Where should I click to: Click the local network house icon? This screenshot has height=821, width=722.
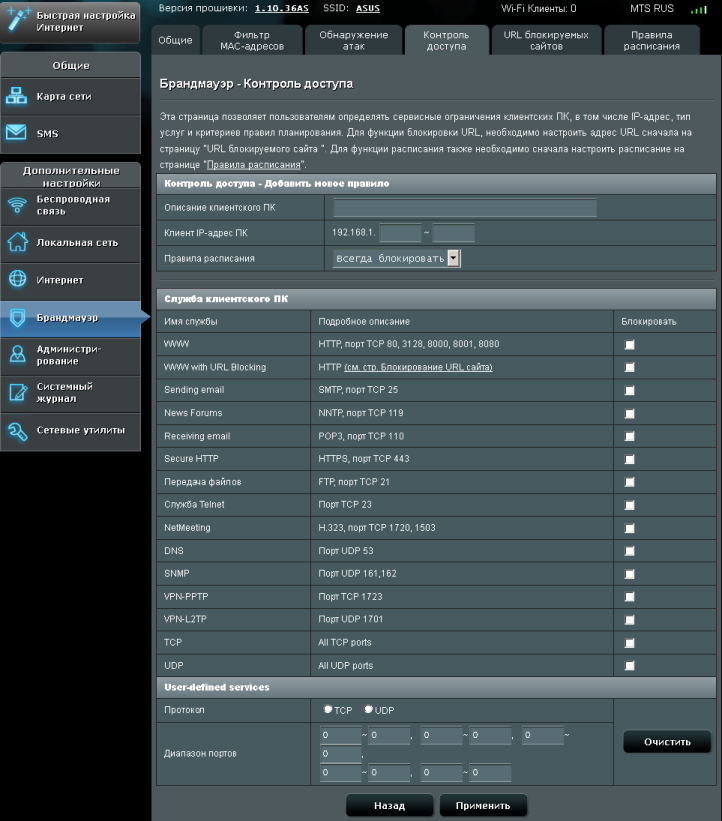17,242
